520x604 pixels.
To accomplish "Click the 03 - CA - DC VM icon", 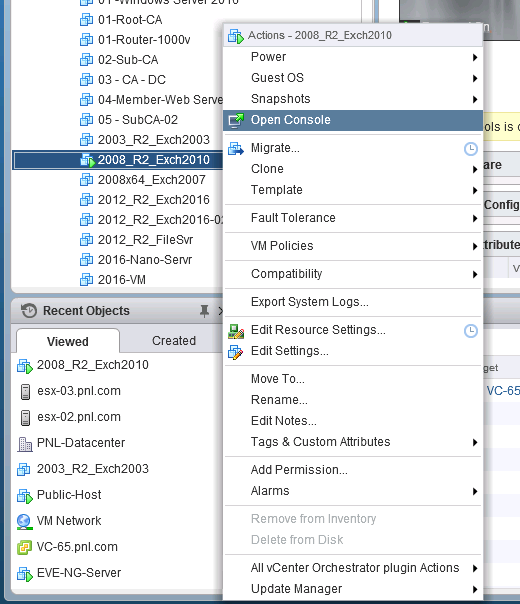I will tap(86, 80).
